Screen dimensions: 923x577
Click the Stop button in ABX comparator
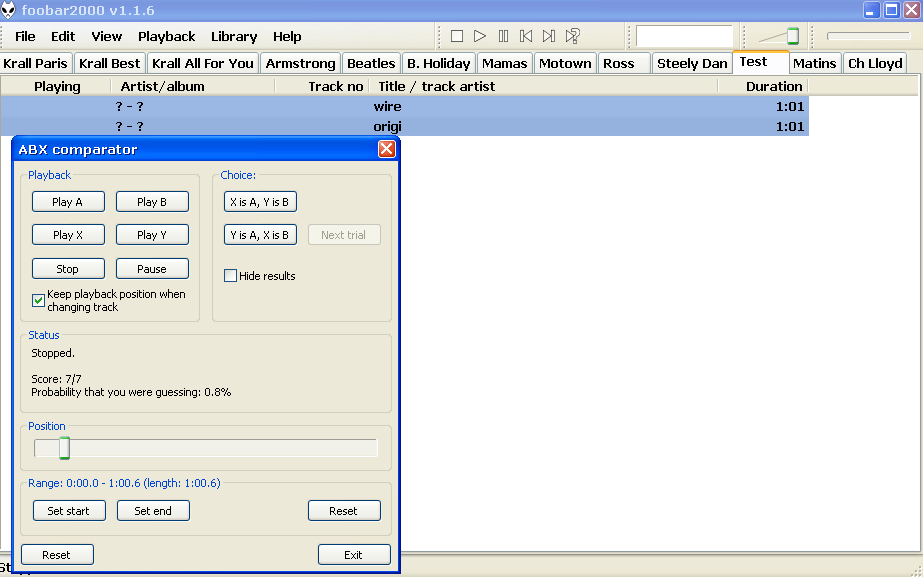68,268
